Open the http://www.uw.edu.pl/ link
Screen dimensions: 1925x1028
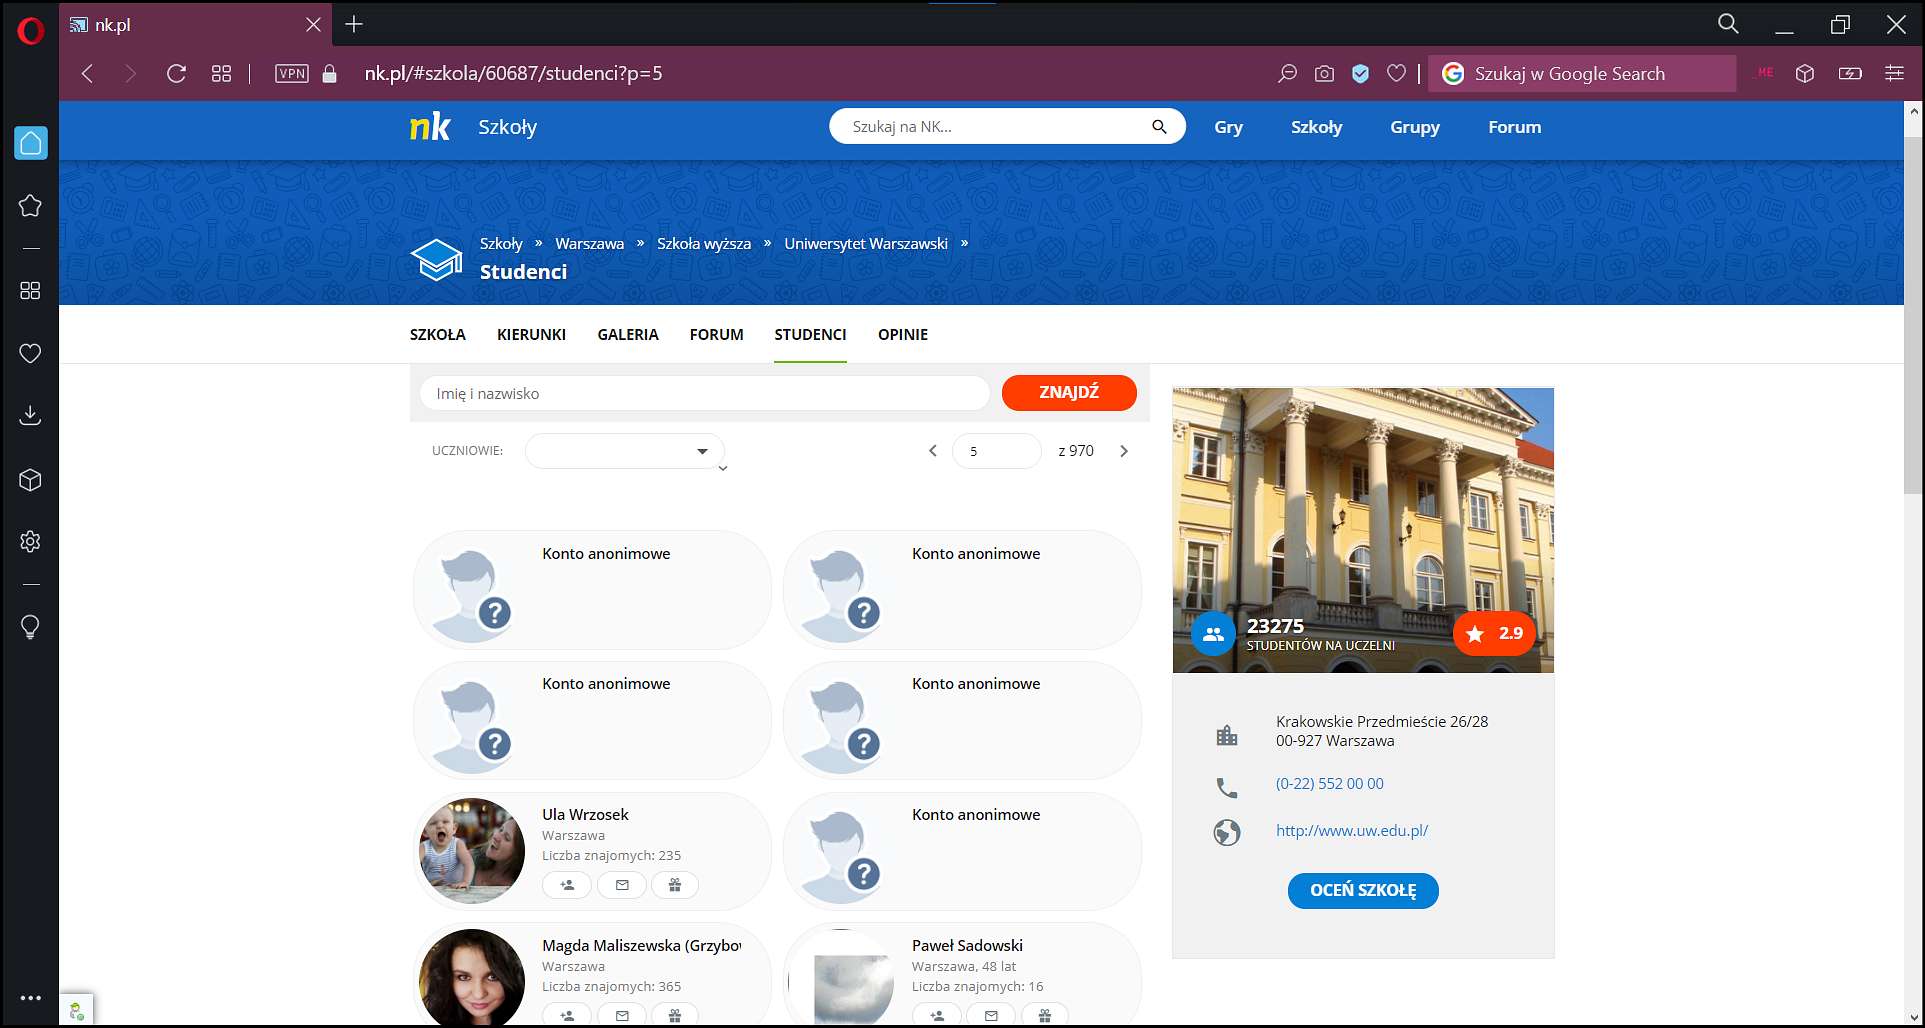1352,830
